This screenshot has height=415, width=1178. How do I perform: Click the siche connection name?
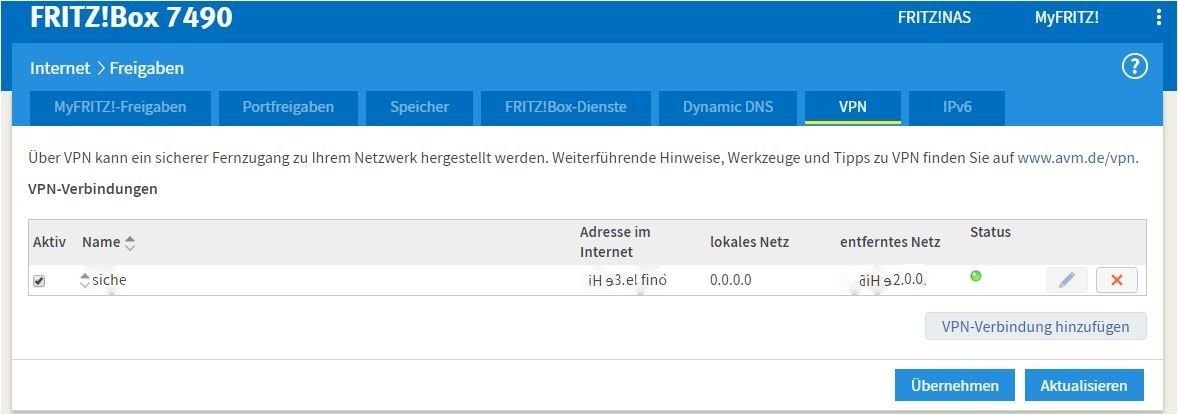point(109,280)
